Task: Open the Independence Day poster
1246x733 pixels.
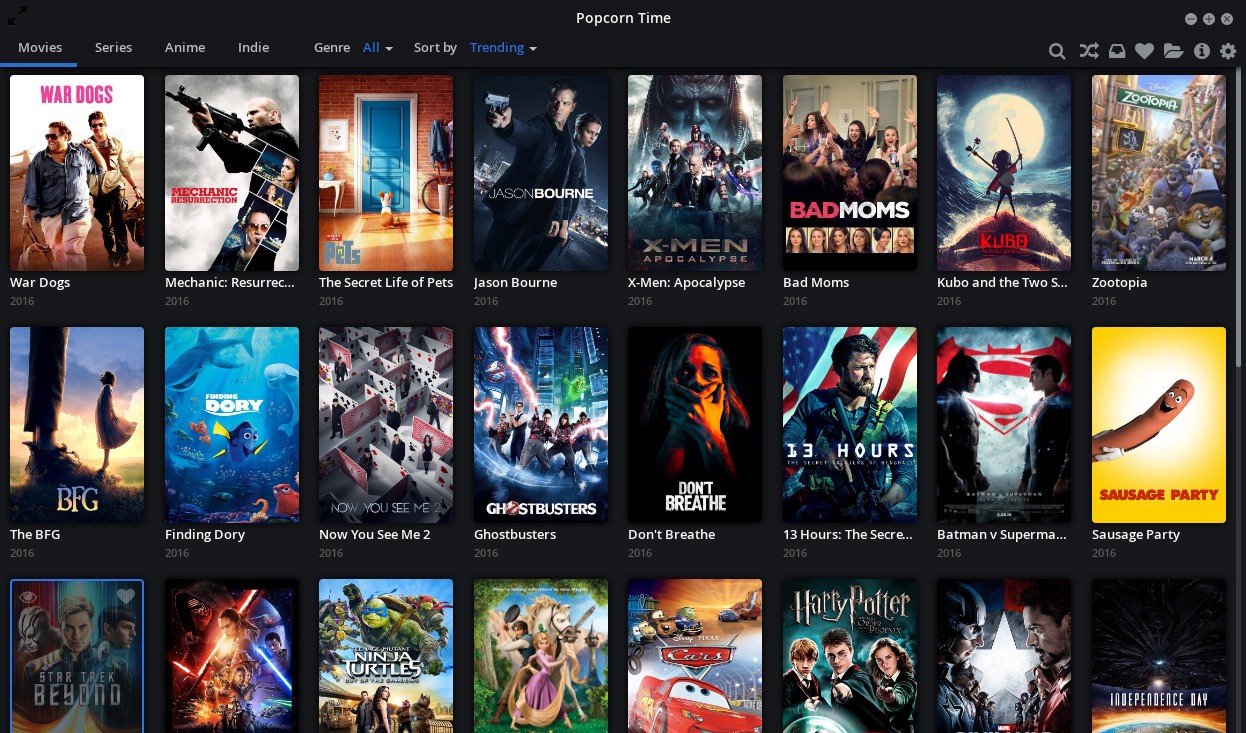Action: point(1159,656)
